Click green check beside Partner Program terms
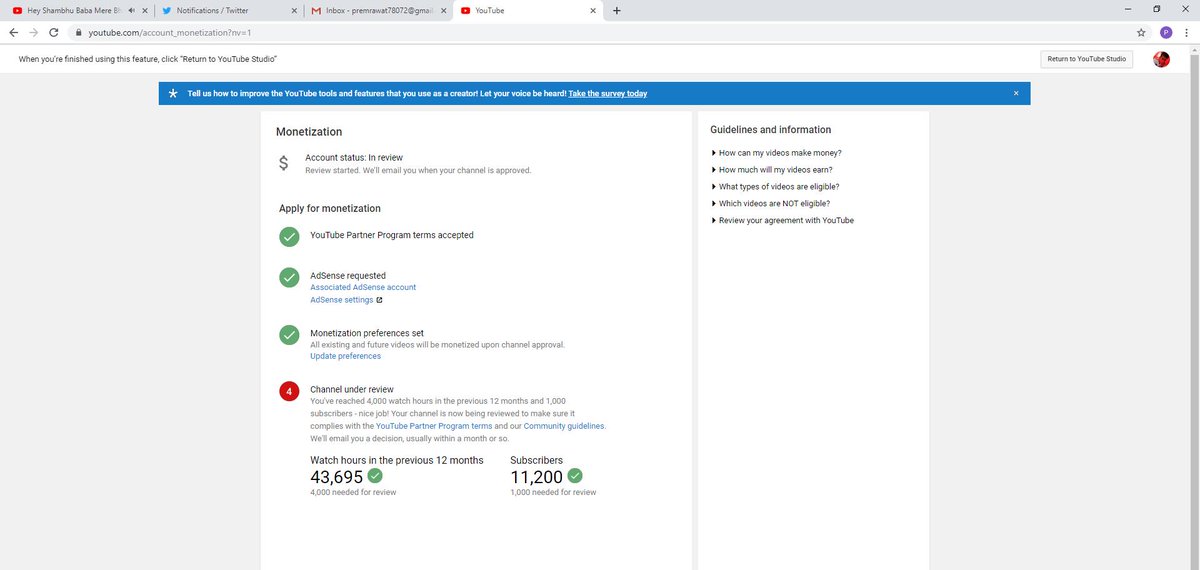1200x570 pixels. tap(289, 237)
